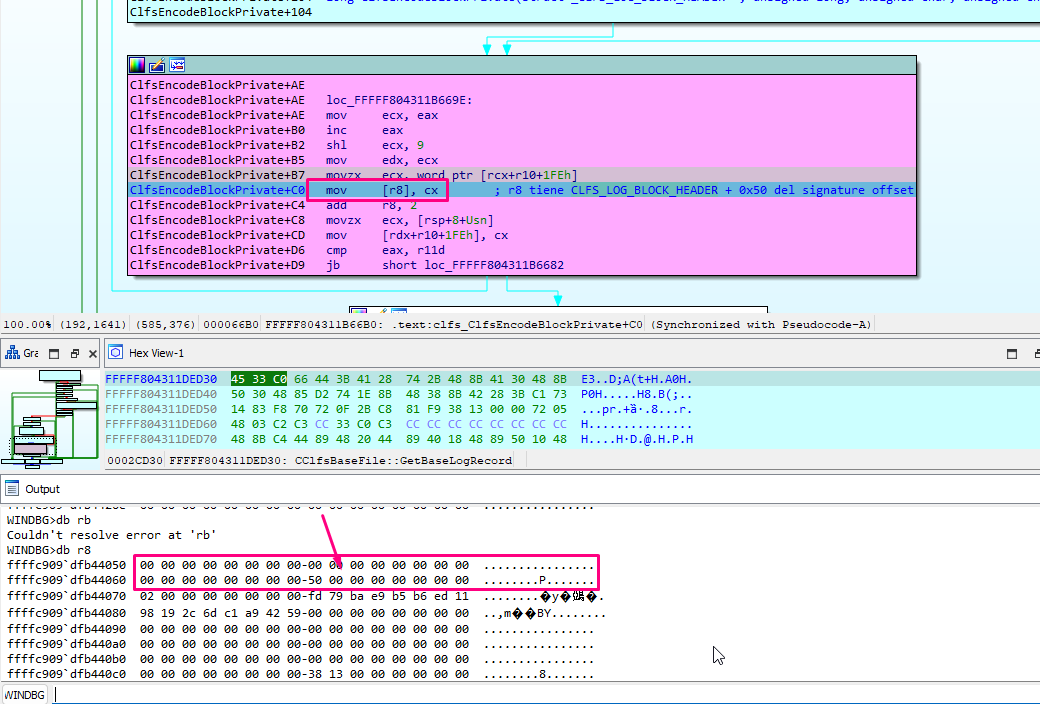
Task: Click the Graph overview hierarchy icon
Action: click(12, 353)
